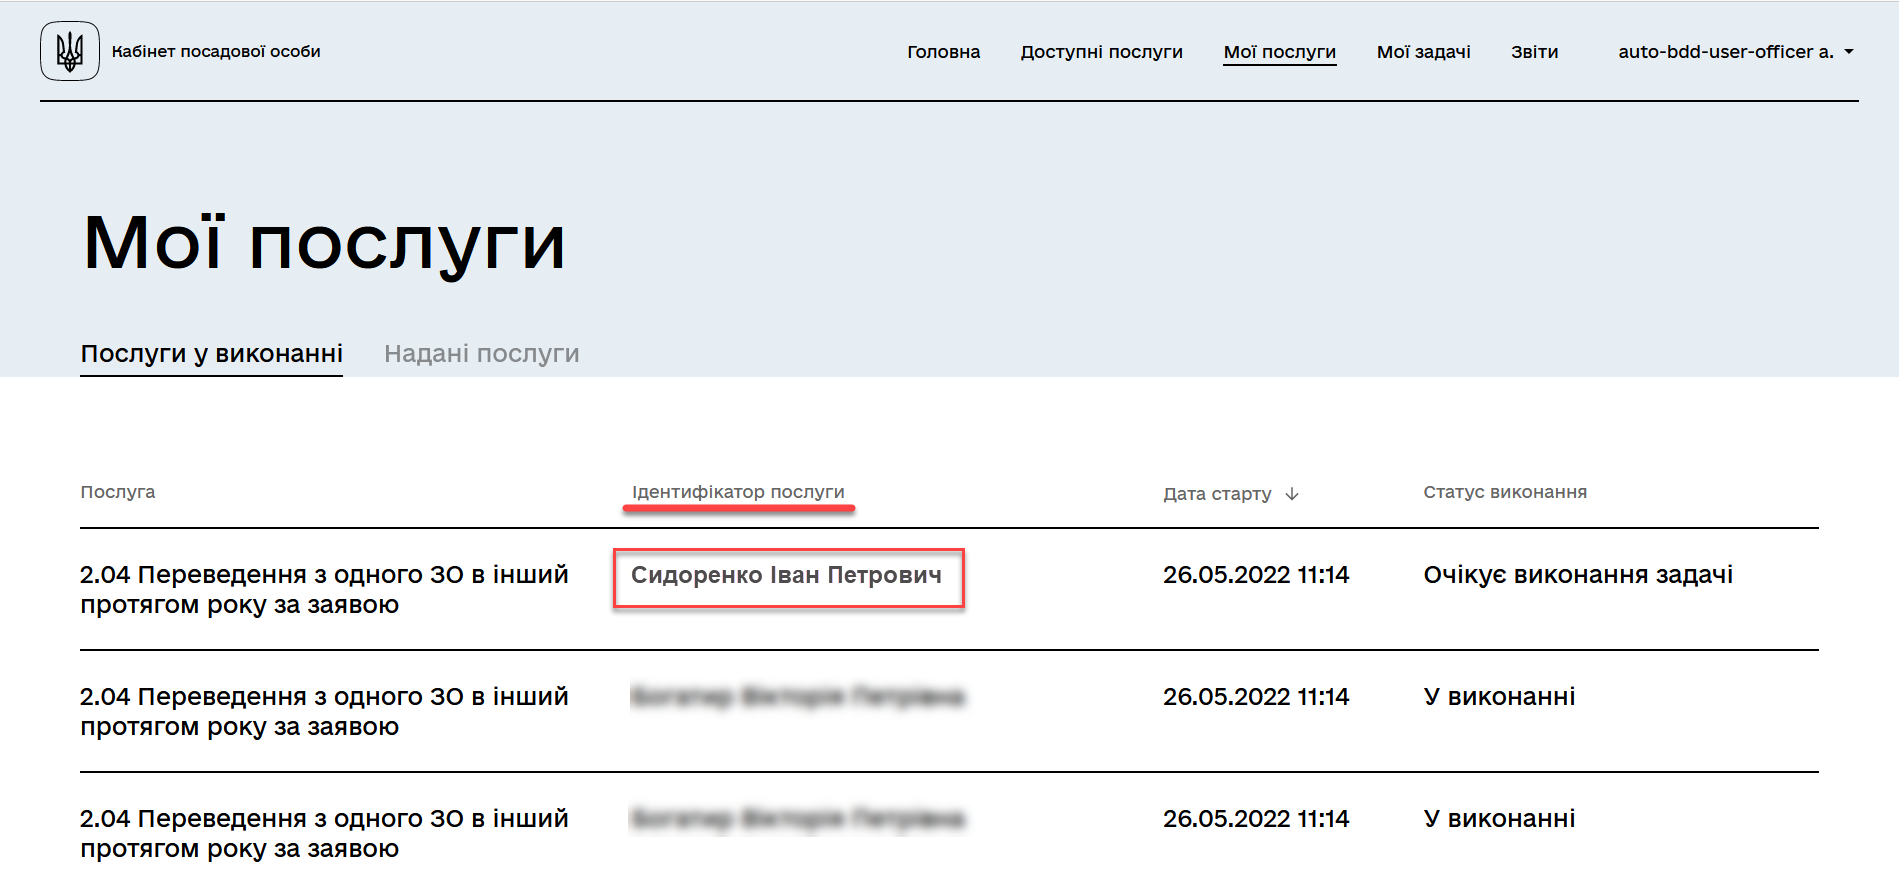
Task: Select the Послуги у виконанні tab
Action: pos(211,354)
